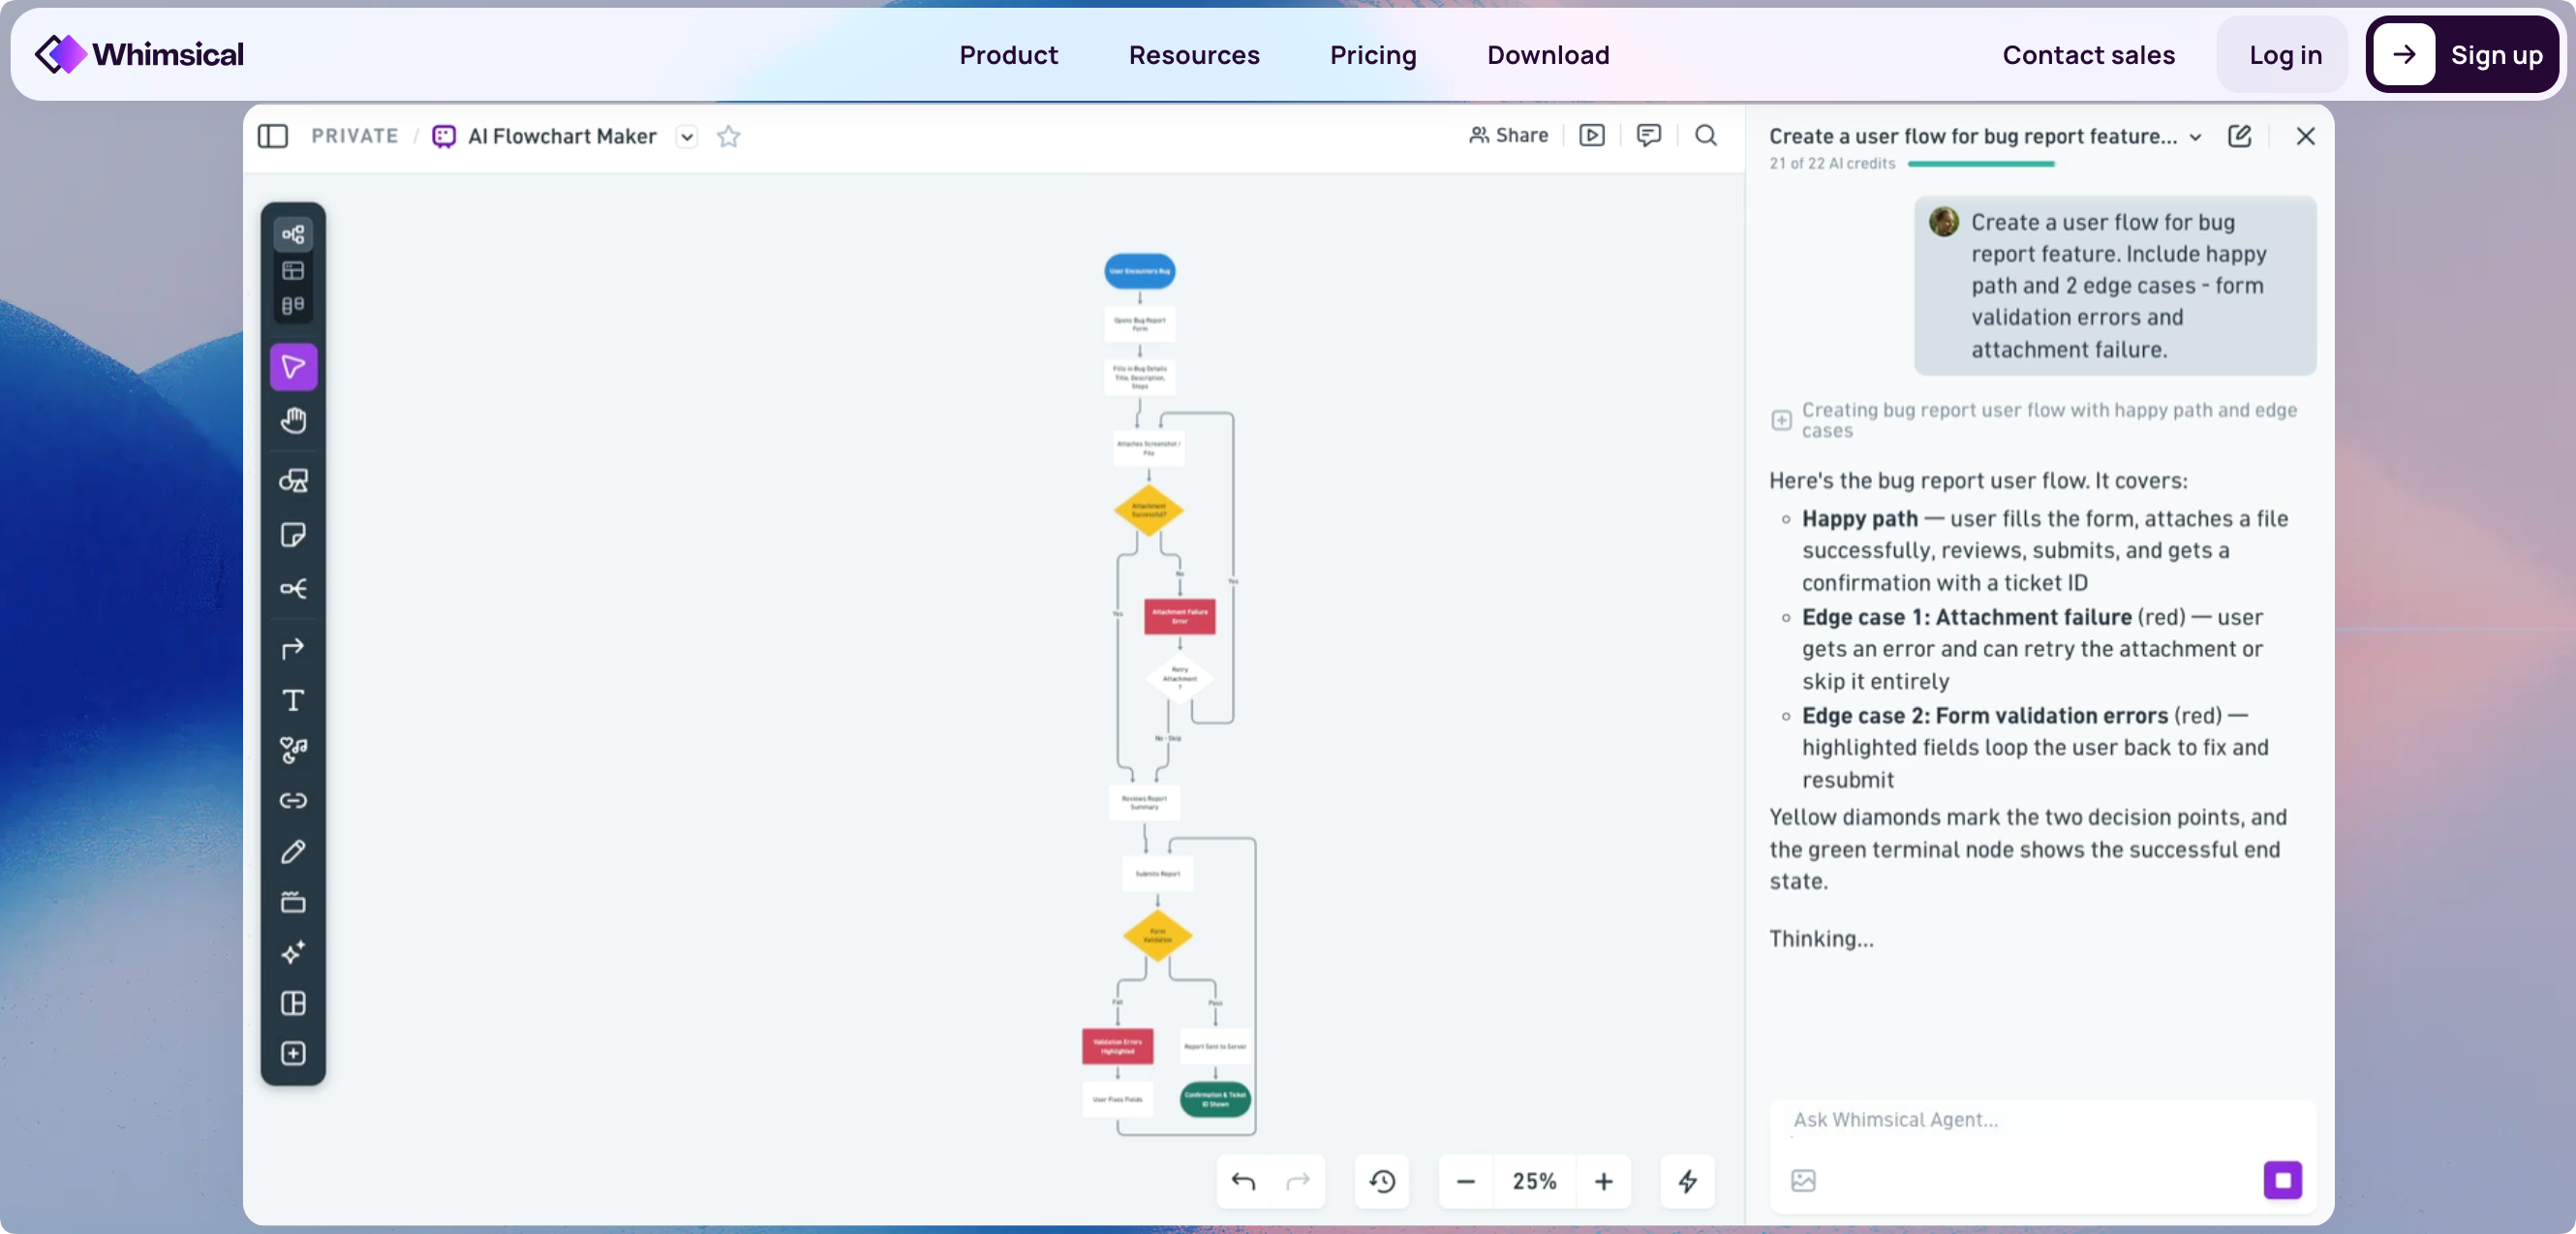Select the pencil draw tool
This screenshot has height=1234, width=2576.
[x=293, y=852]
